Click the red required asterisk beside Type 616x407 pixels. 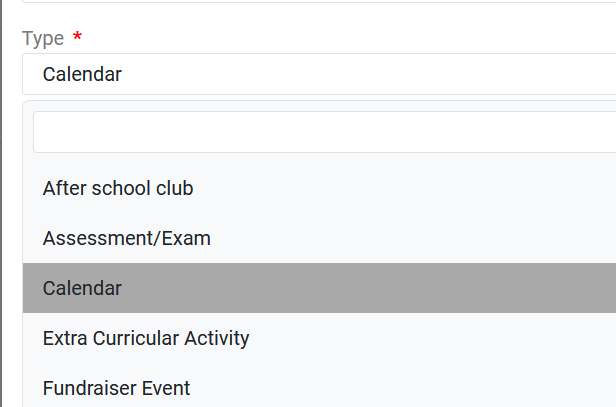point(77,38)
